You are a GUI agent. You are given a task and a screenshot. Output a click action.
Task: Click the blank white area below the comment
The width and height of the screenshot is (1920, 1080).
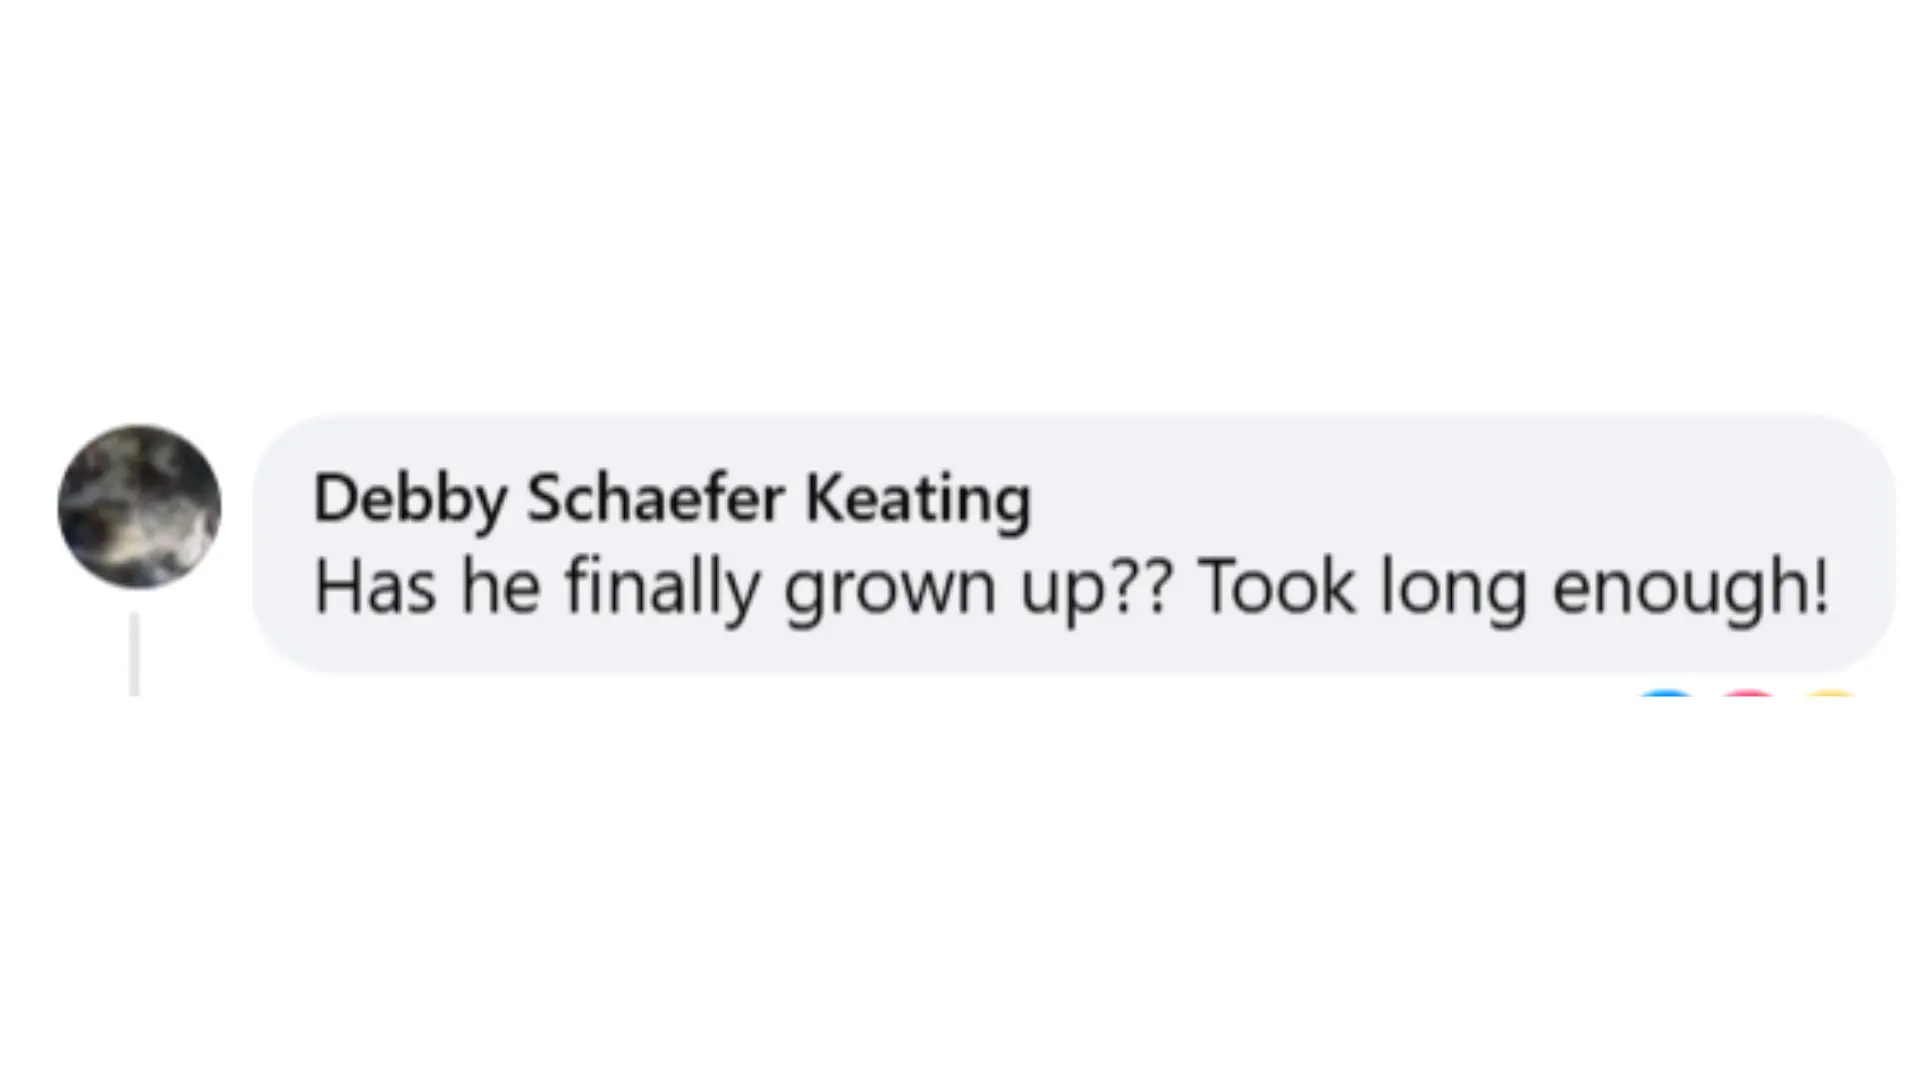coord(960,890)
